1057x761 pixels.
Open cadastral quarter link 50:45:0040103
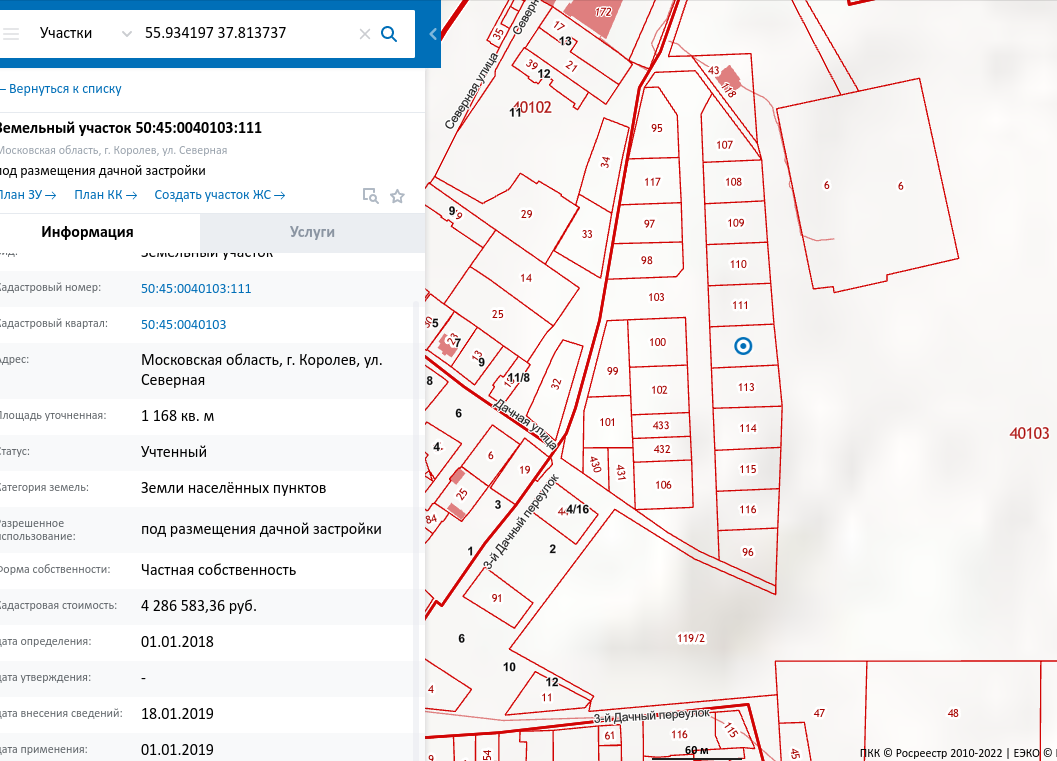click(x=183, y=324)
